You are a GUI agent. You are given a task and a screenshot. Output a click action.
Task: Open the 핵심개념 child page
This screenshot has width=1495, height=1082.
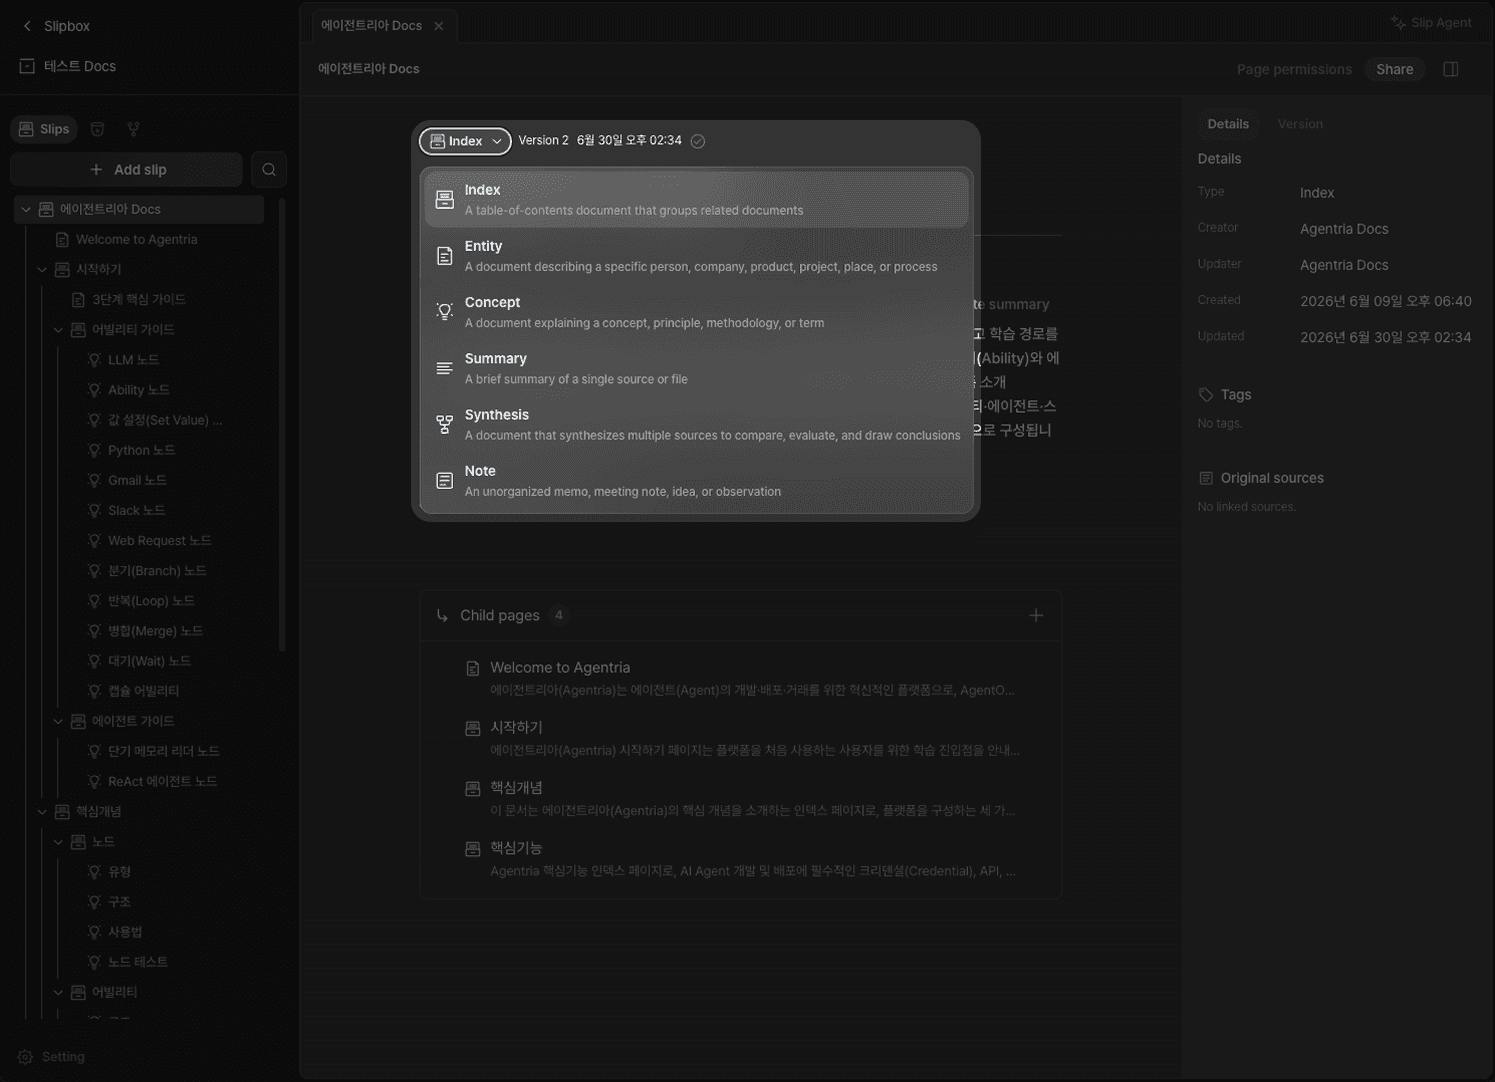(x=741, y=798)
